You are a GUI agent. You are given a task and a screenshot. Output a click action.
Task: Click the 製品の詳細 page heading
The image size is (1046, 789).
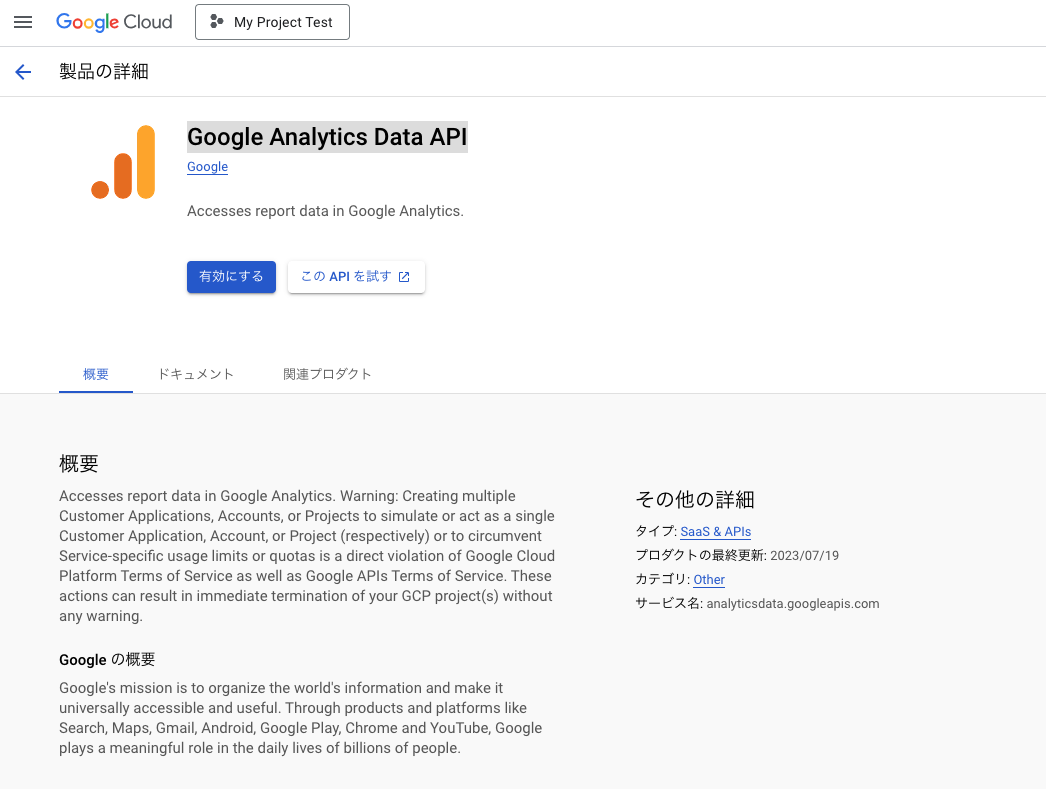104,72
